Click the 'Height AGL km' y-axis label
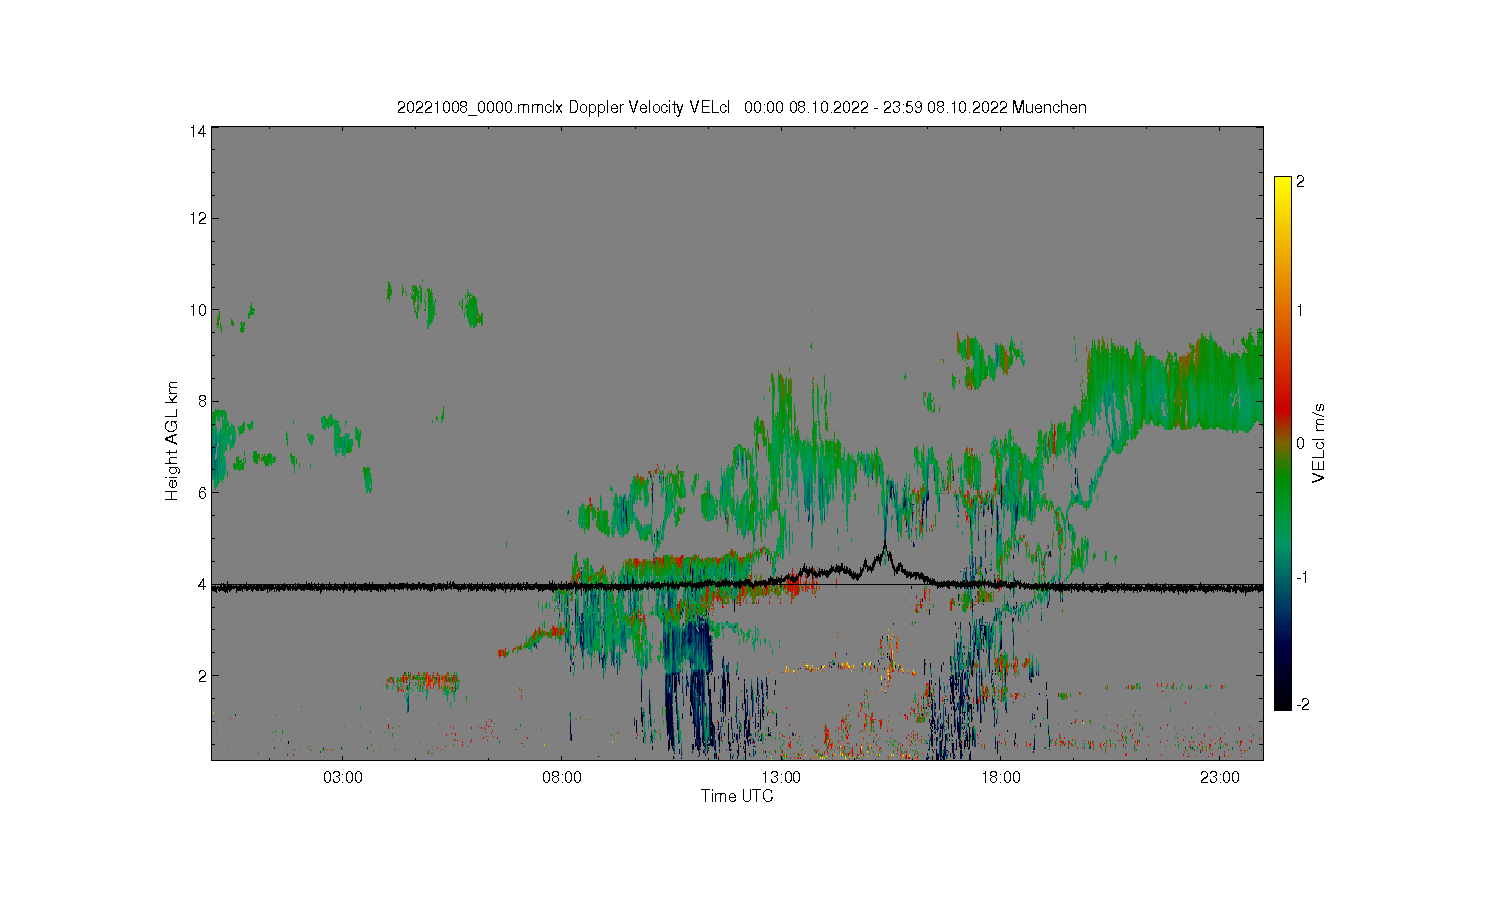This screenshot has width=1500, height=900. point(172,441)
